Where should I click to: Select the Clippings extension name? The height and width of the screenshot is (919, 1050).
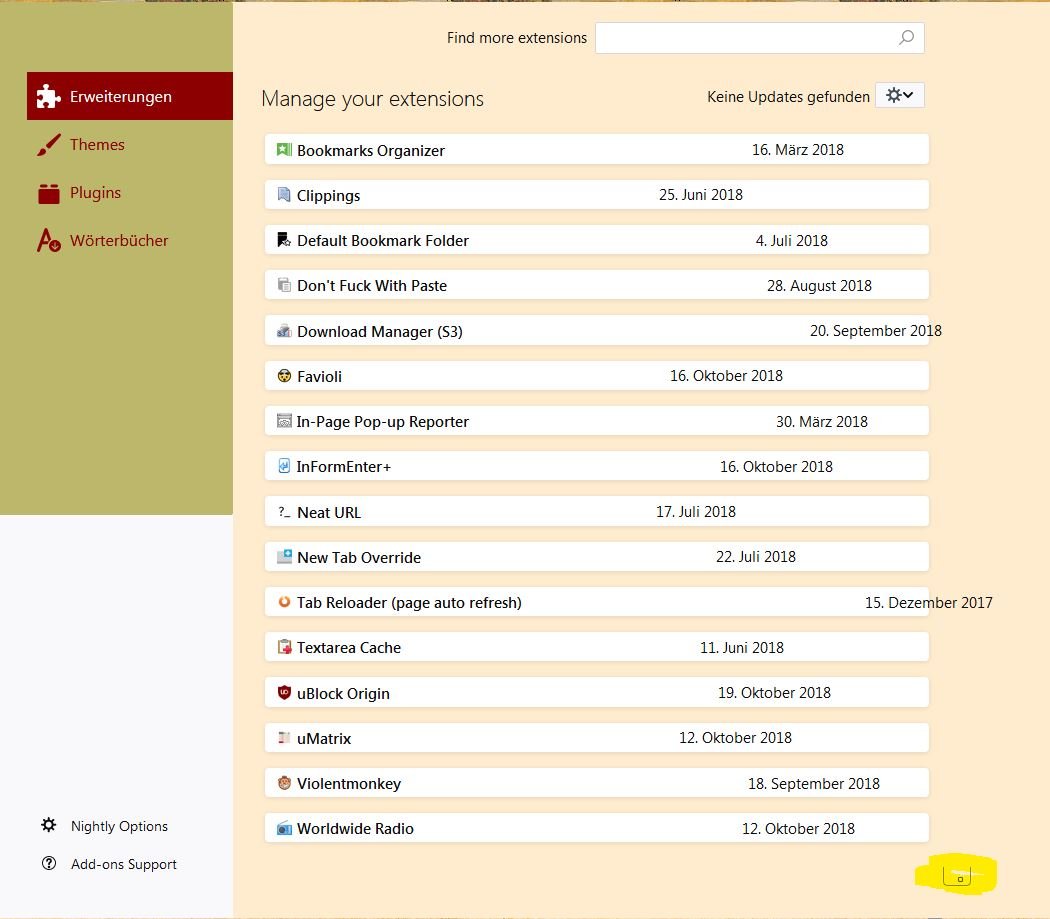[328, 196]
